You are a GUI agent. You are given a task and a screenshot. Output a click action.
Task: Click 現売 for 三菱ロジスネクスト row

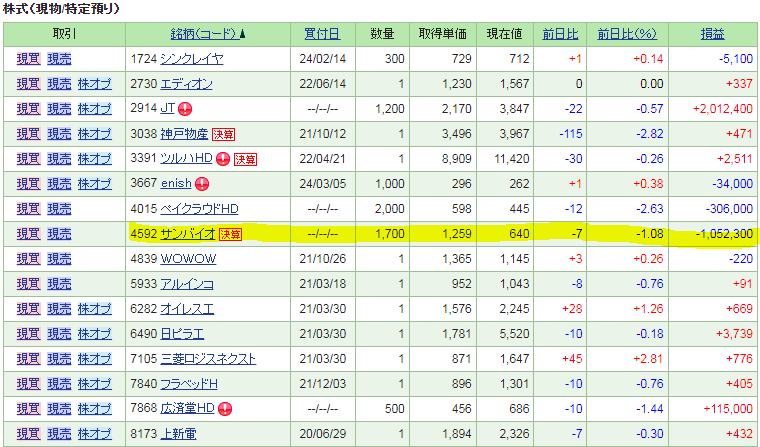(x=59, y=359)
